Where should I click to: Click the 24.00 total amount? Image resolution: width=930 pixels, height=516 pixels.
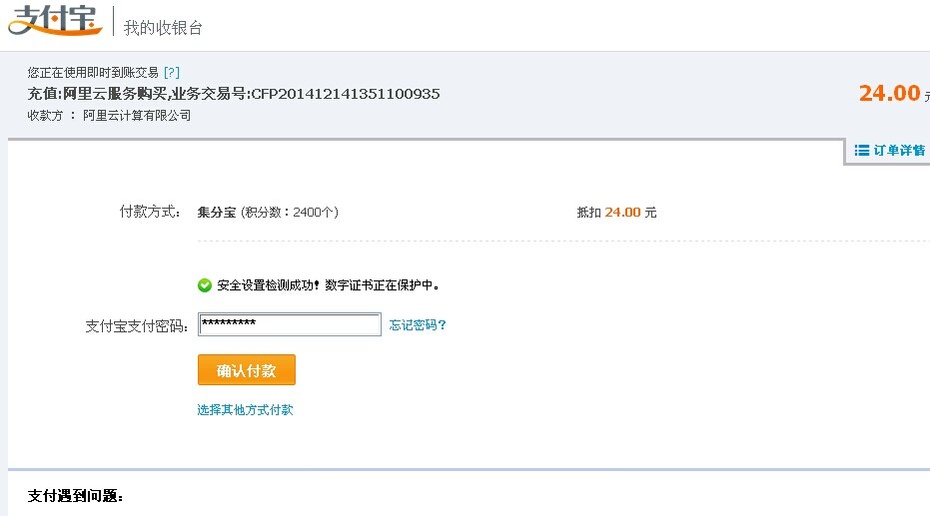coord(889,93)
